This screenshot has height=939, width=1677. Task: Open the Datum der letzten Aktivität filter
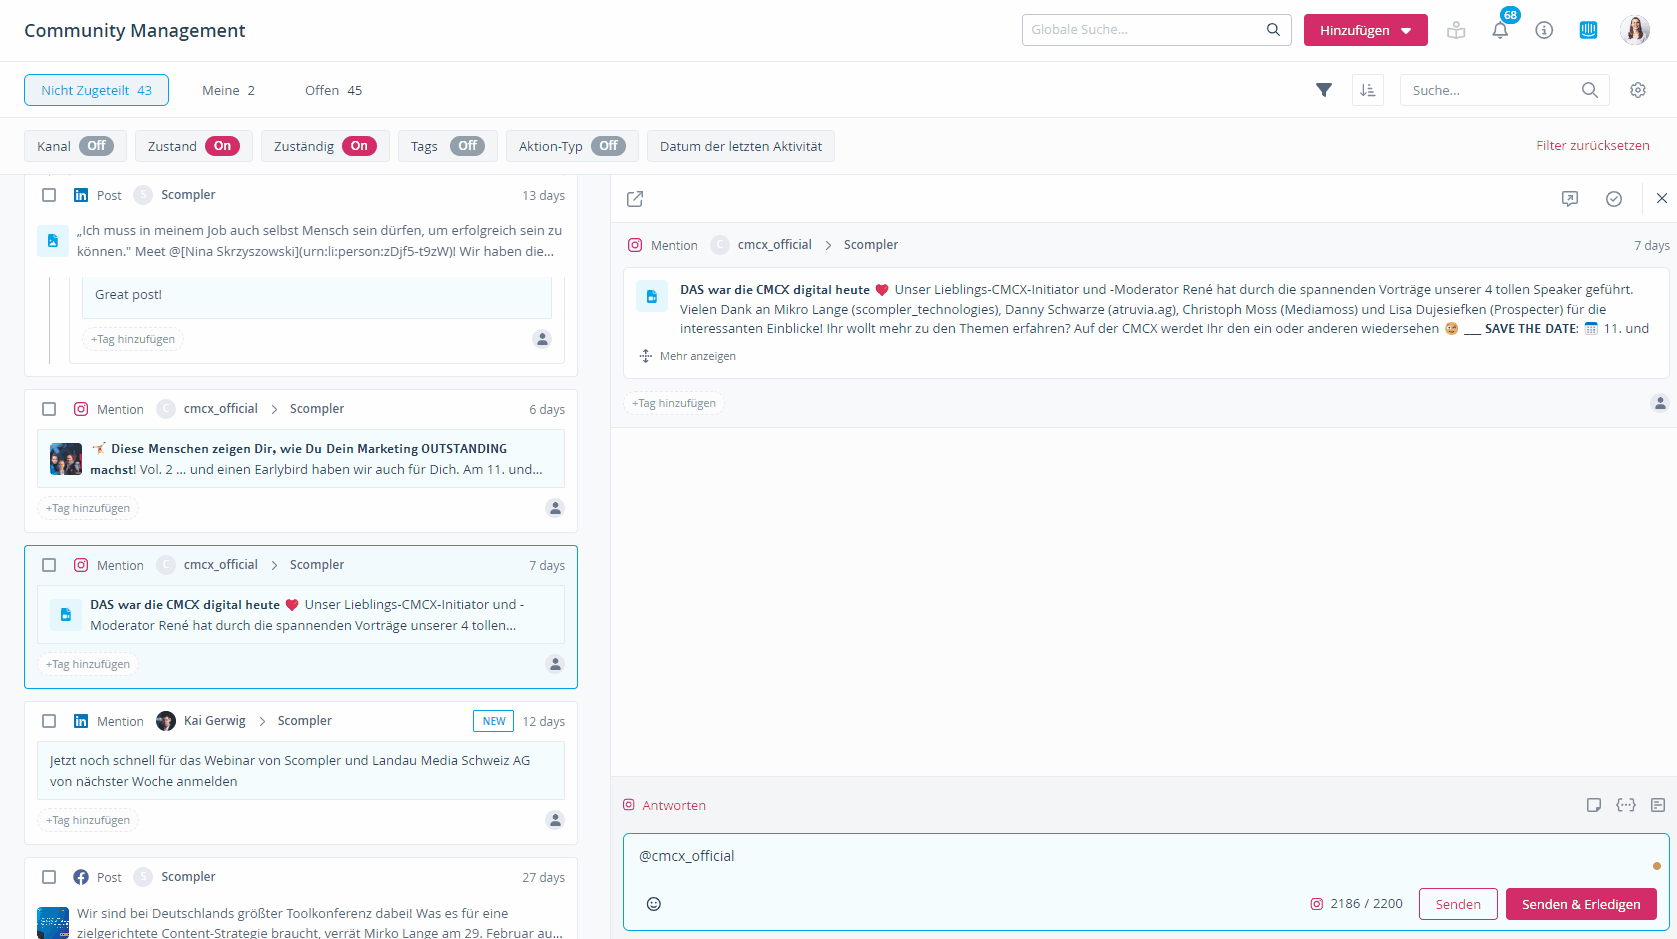[x=740, y=146]
